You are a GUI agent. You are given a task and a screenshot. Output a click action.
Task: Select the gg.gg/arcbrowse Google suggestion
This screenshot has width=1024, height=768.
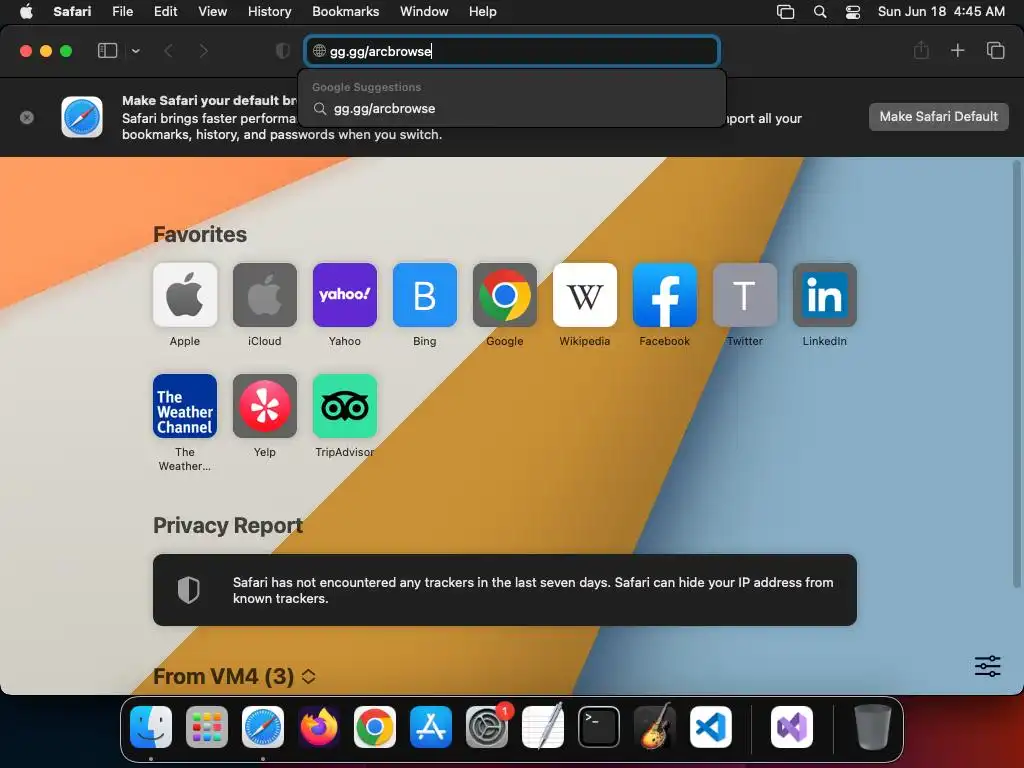(512, 108)
